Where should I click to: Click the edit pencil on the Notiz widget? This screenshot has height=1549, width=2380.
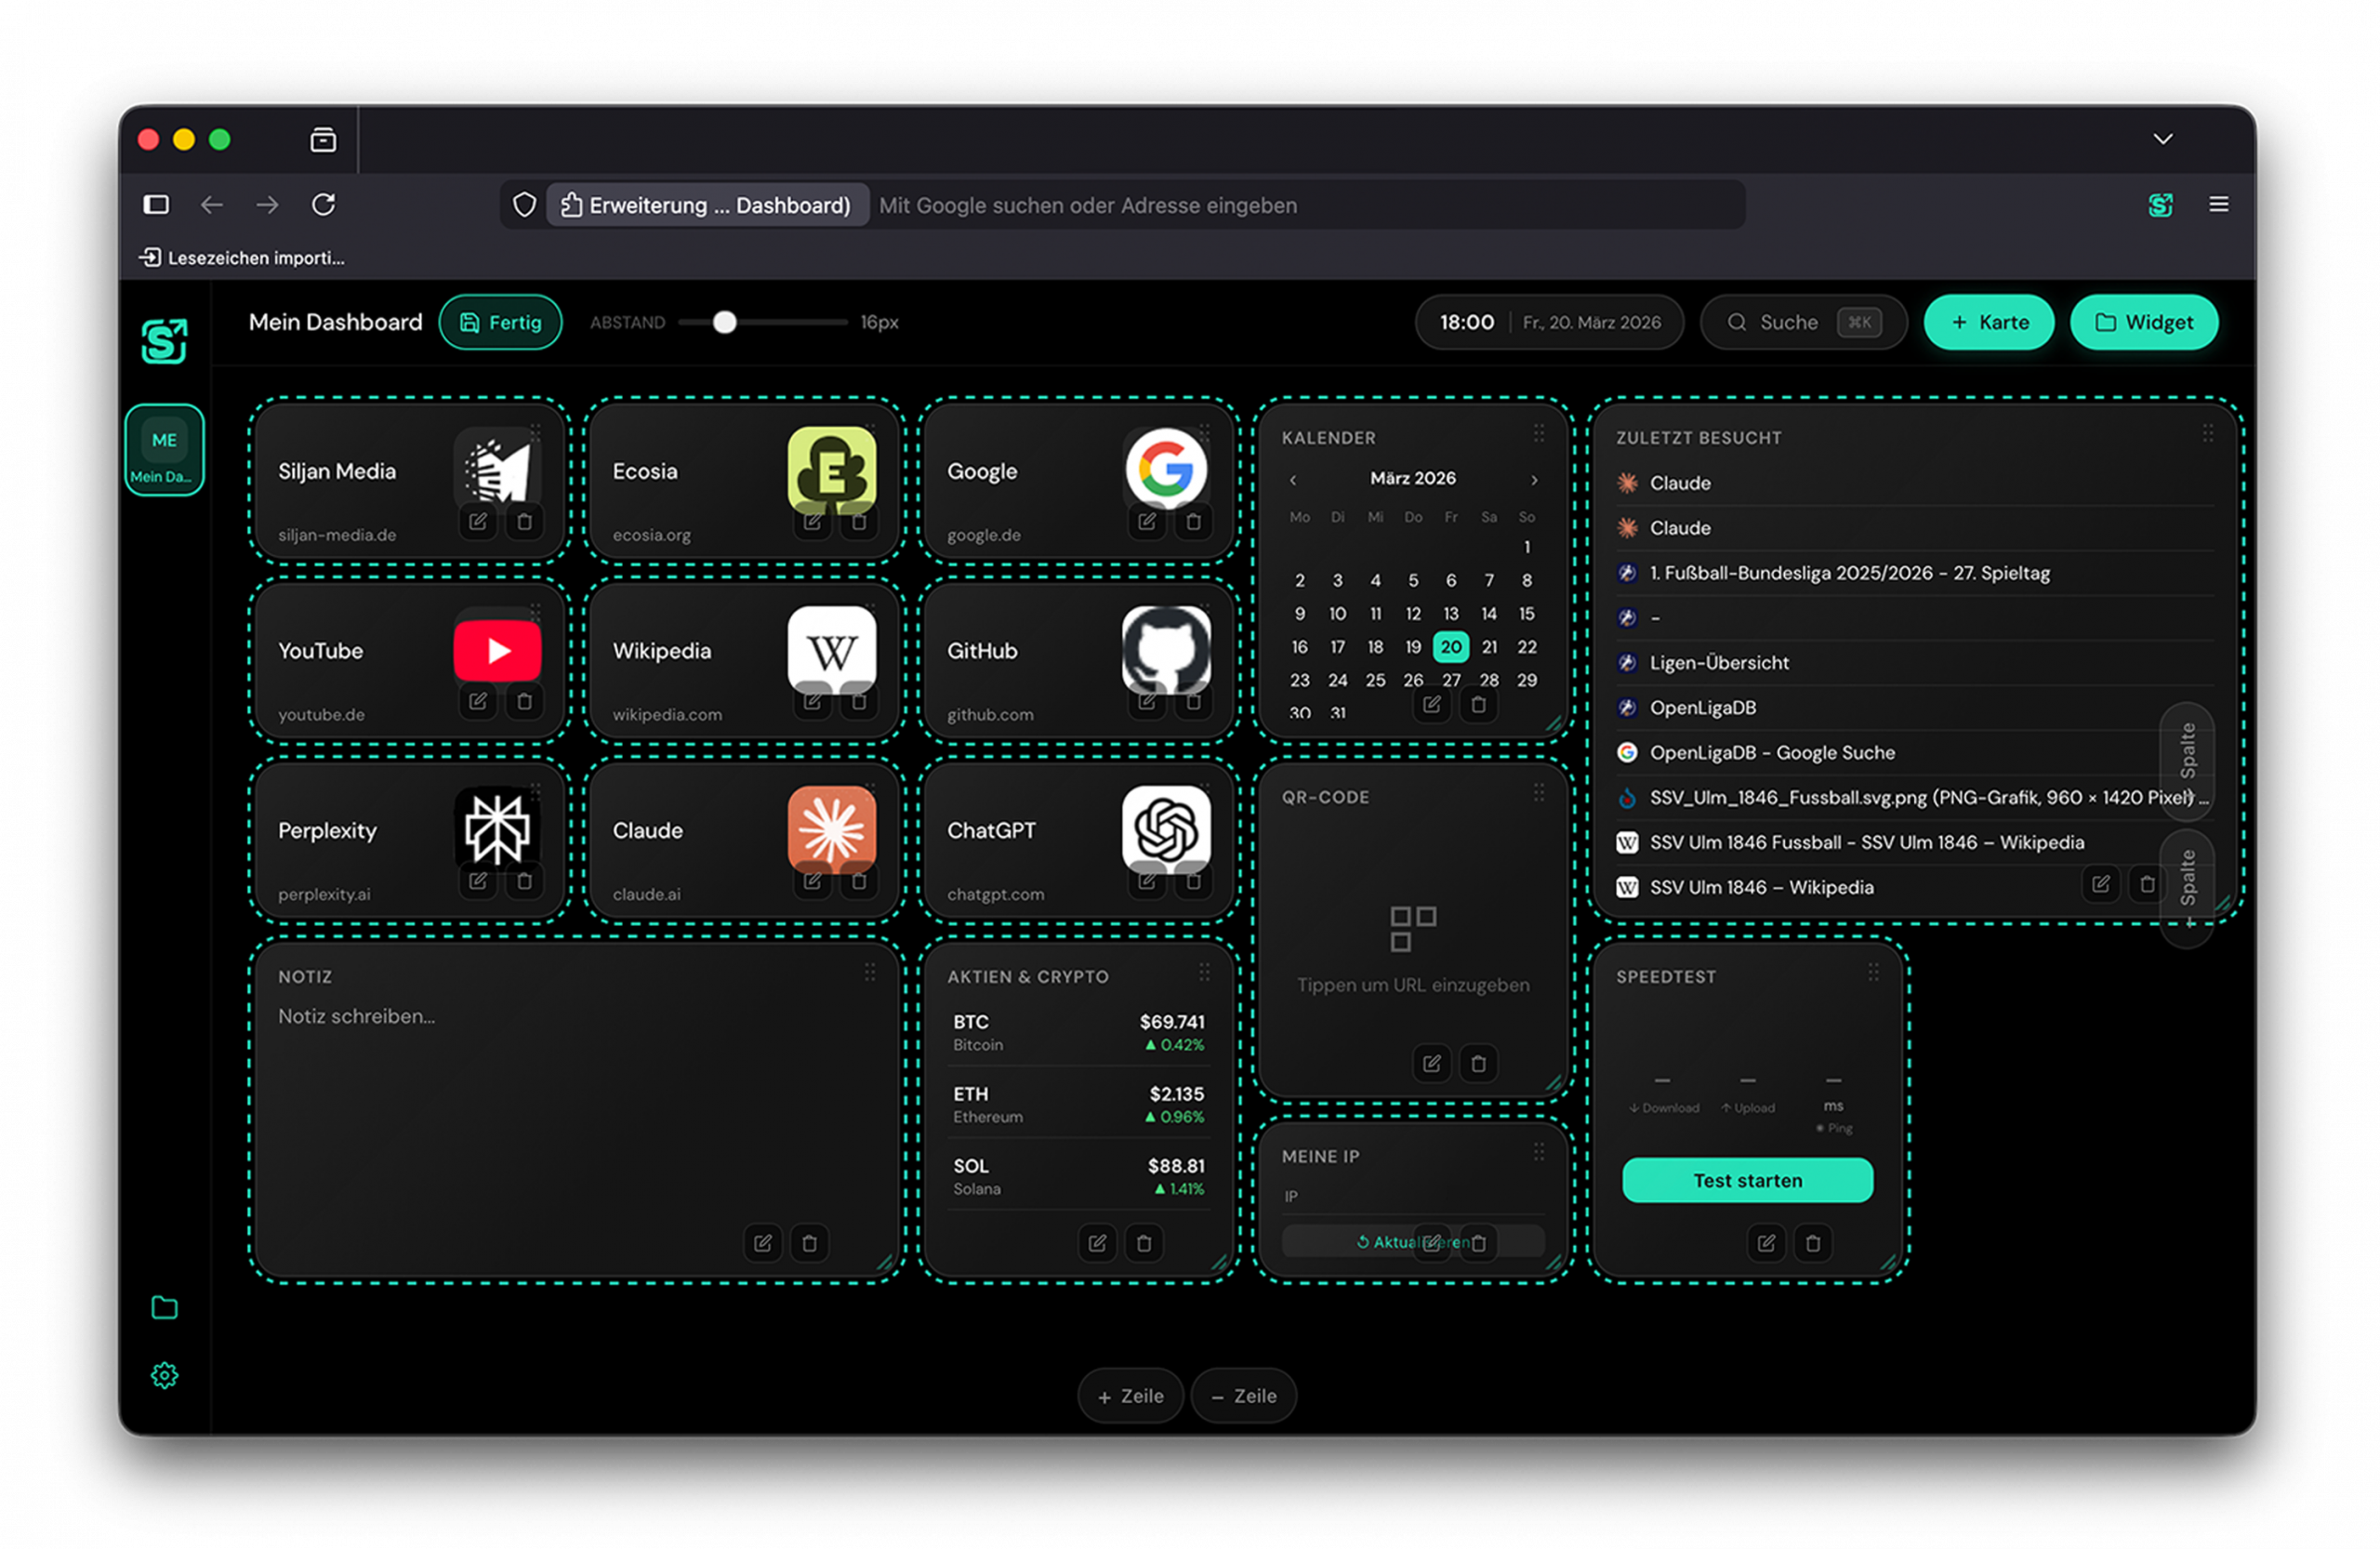(763, 1243)
